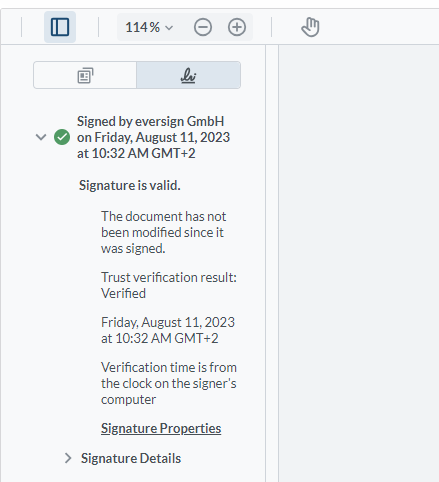Click the Signature is valid text

click(x=130, y=185)
